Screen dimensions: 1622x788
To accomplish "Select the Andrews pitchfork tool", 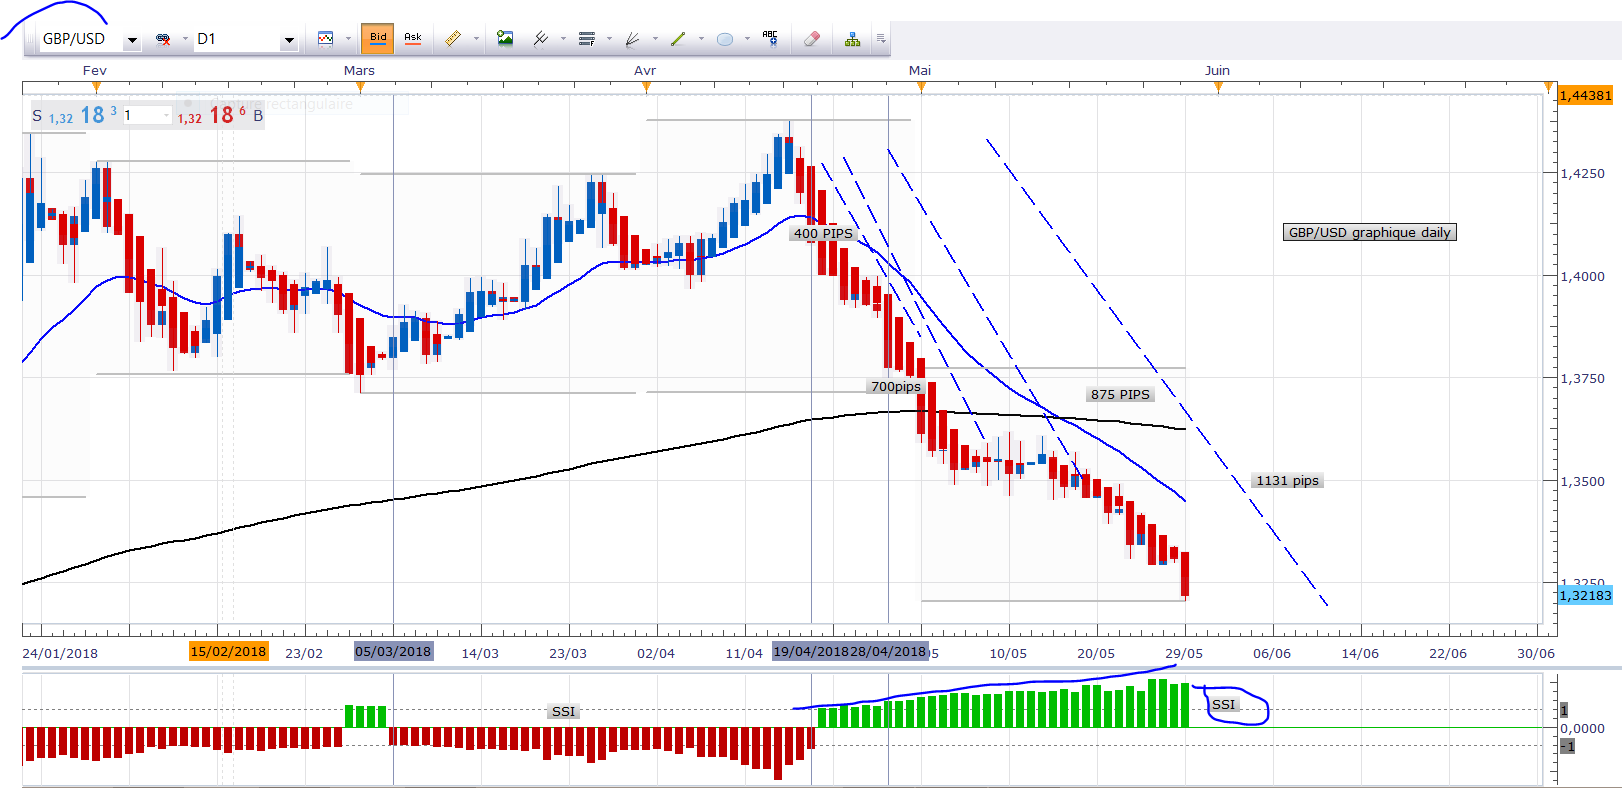I will pyautogui.click(x=540, y=39).
